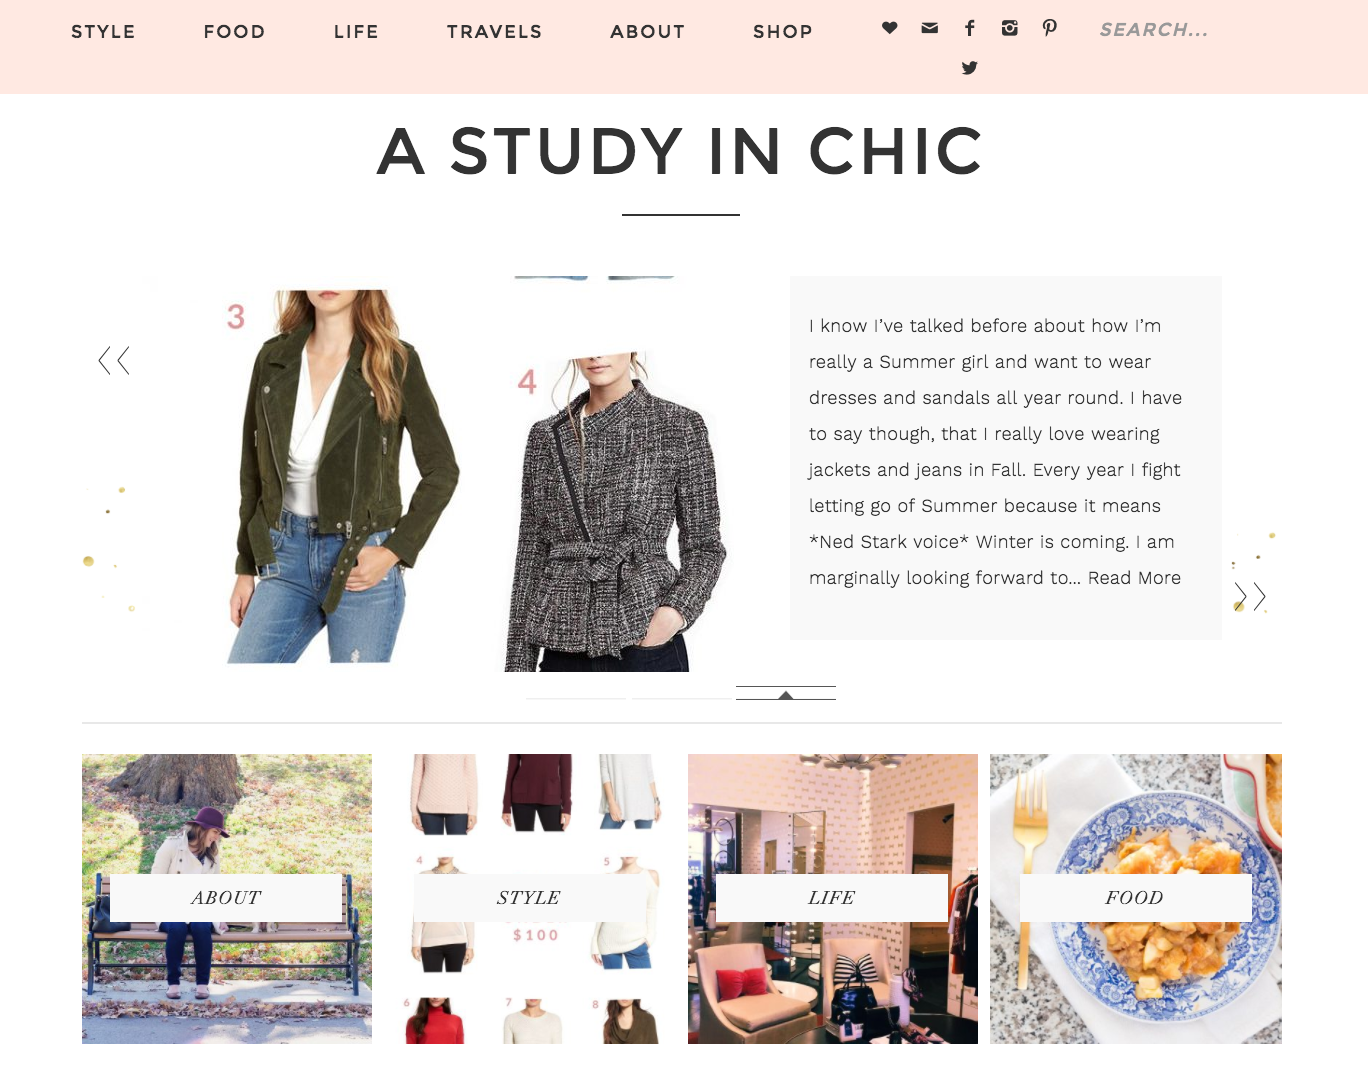The height and width of the screenshot is (1076, 1368).
Task: Visit the Facebook icon link
Action: pos(969,28)
